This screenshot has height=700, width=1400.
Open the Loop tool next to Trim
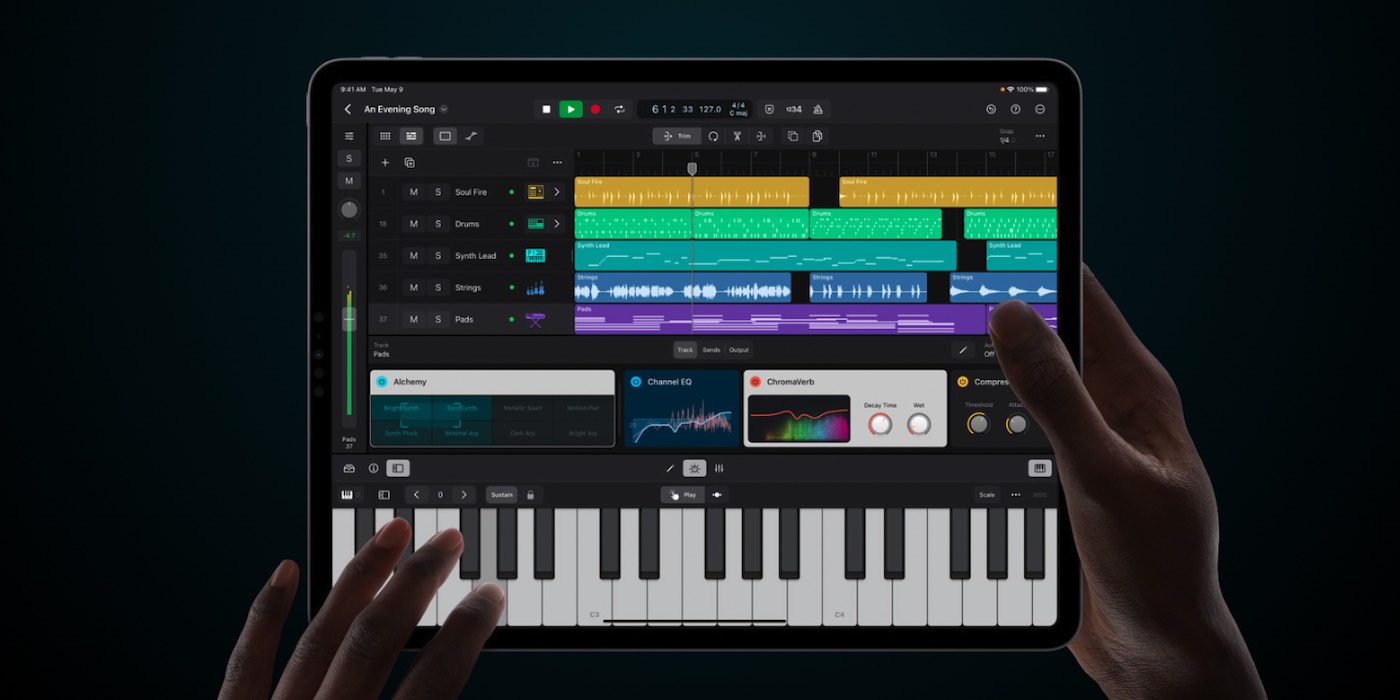[714, 136]
